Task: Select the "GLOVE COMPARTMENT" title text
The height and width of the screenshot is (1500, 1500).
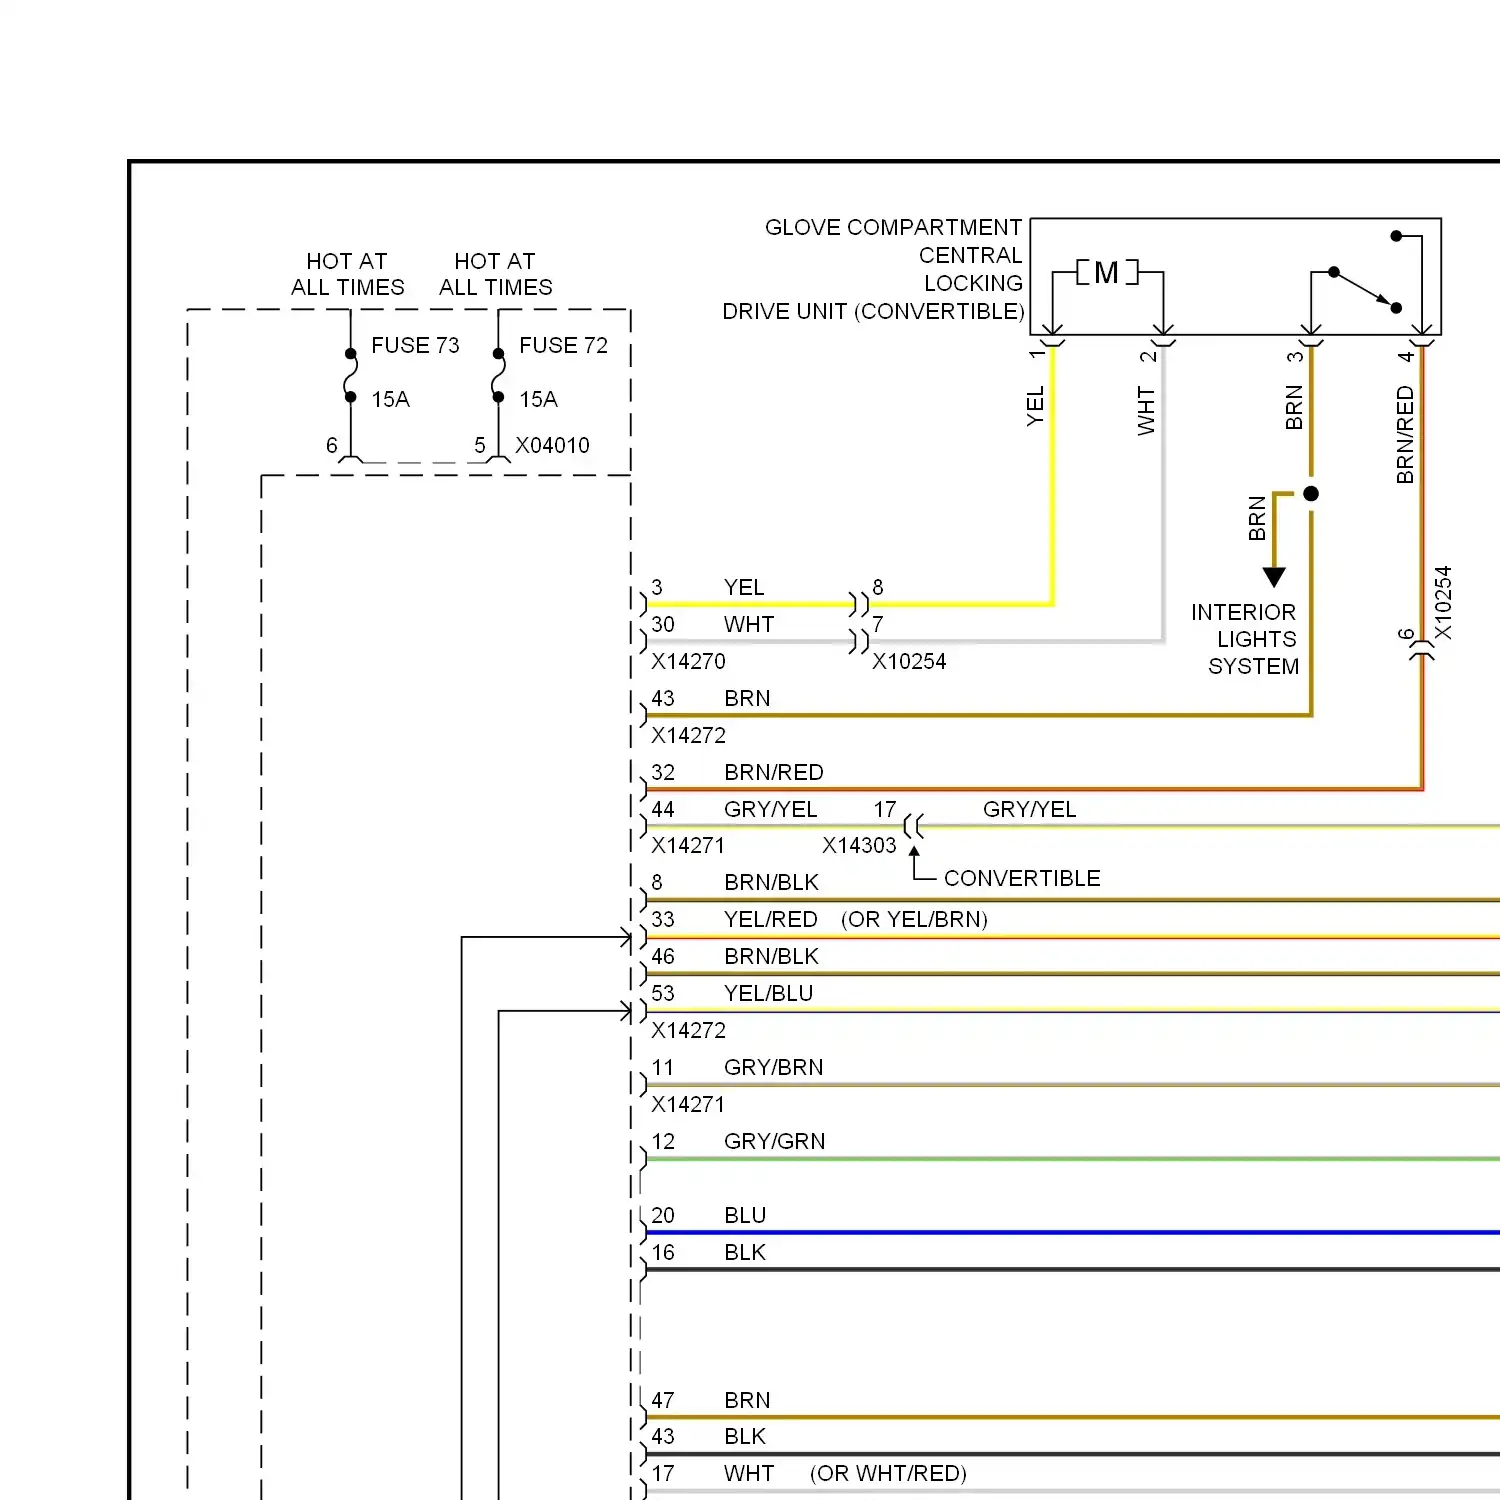Action: pos(893,227)
